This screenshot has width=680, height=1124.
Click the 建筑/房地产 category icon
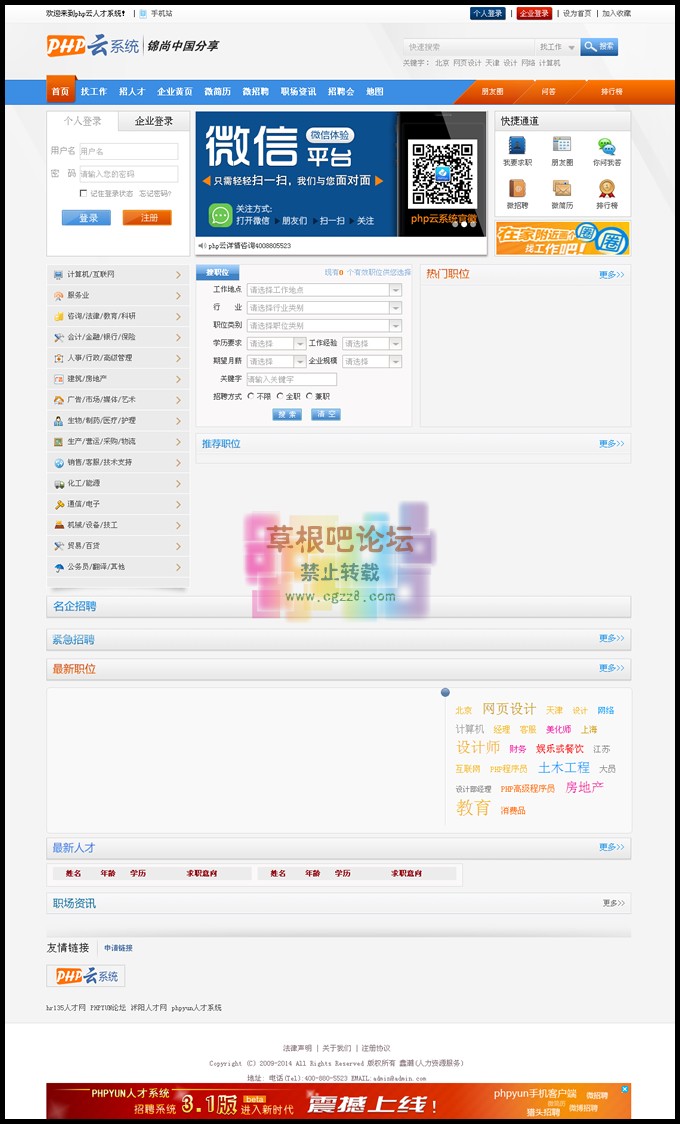pyautogui.click(x=58, y=378)
